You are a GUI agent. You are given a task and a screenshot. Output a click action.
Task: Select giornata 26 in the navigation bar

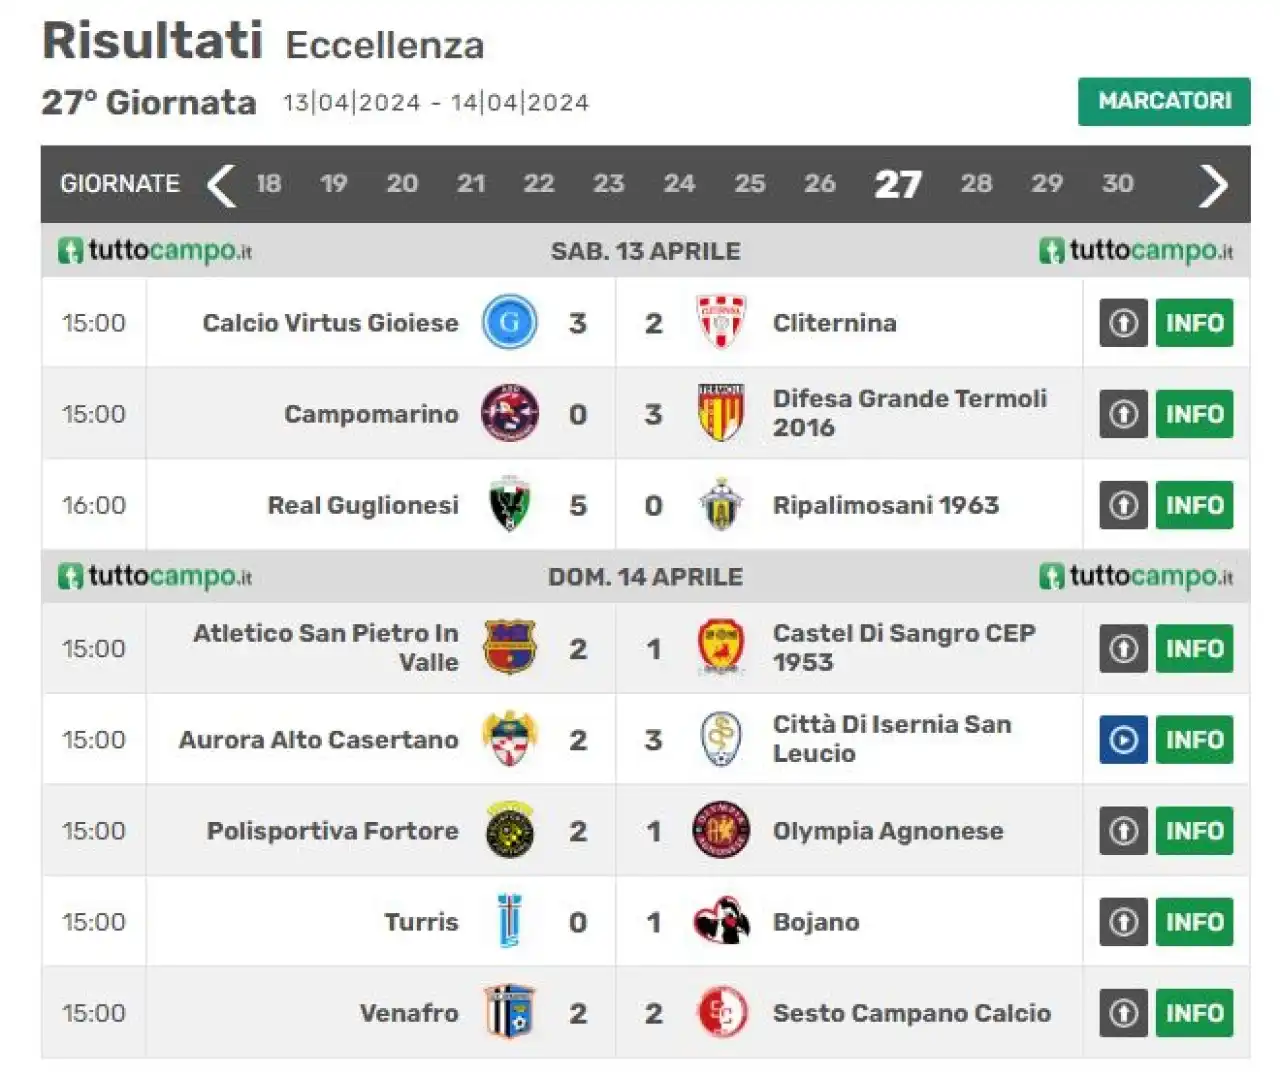point(820,184)
